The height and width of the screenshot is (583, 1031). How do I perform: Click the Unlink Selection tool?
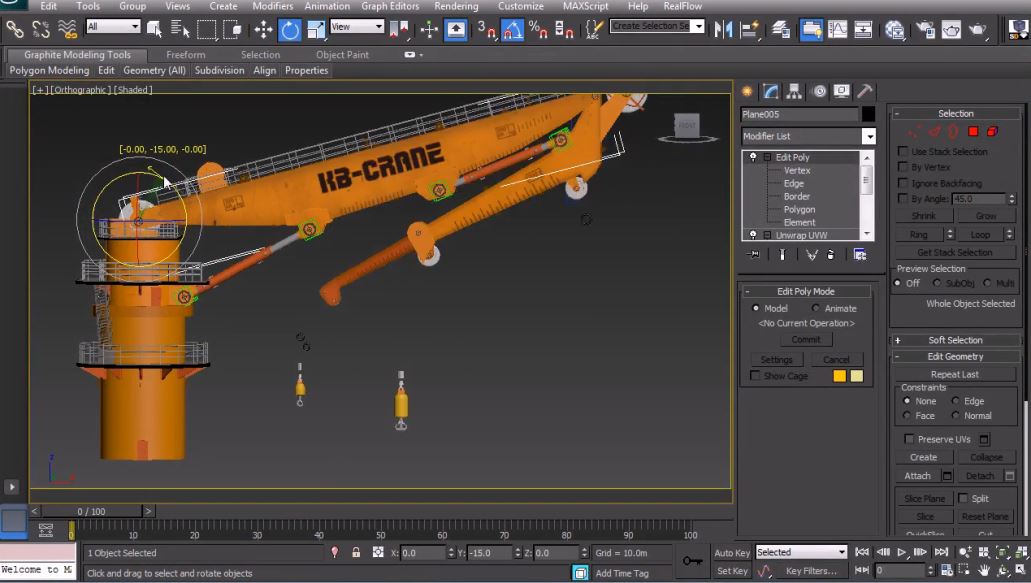click(41, 29)
